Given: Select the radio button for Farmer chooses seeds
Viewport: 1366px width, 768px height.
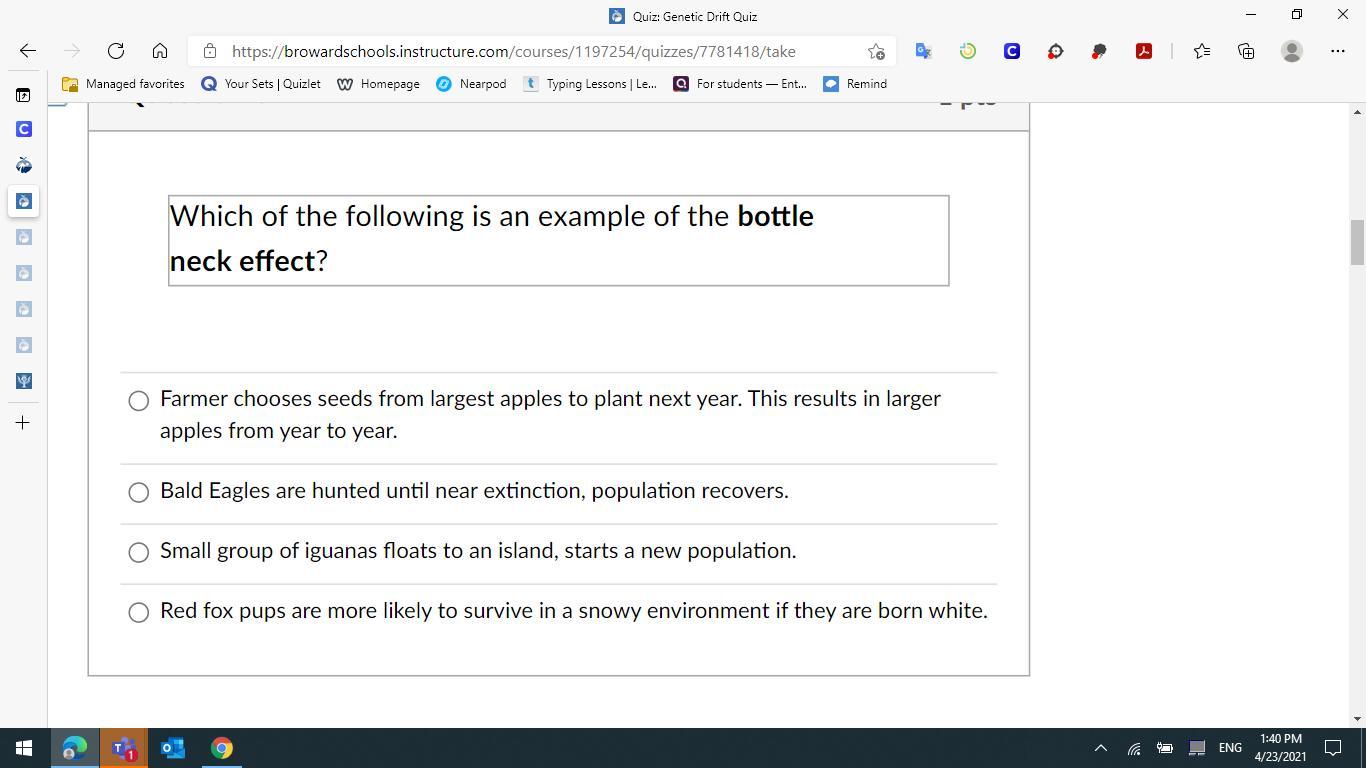Looking at the screenshot, I should 139,401.
